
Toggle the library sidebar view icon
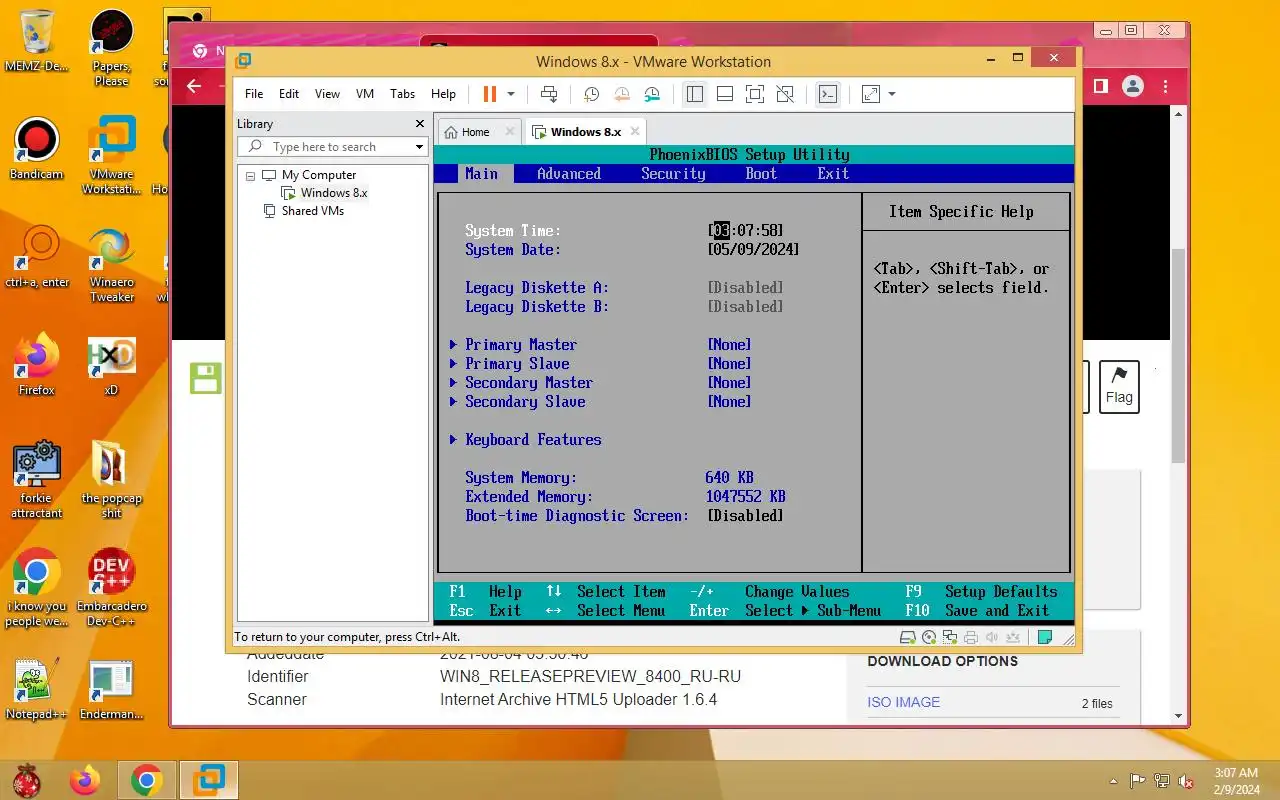[695, 94]
